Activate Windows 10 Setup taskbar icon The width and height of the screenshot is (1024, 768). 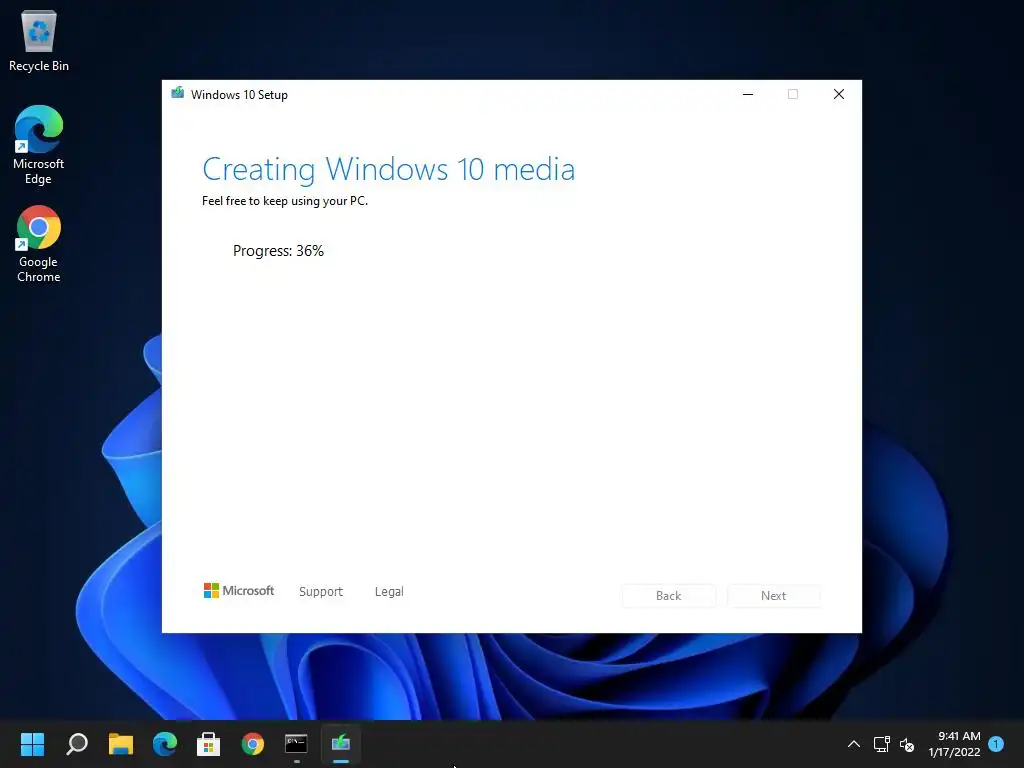coord(341,743)
